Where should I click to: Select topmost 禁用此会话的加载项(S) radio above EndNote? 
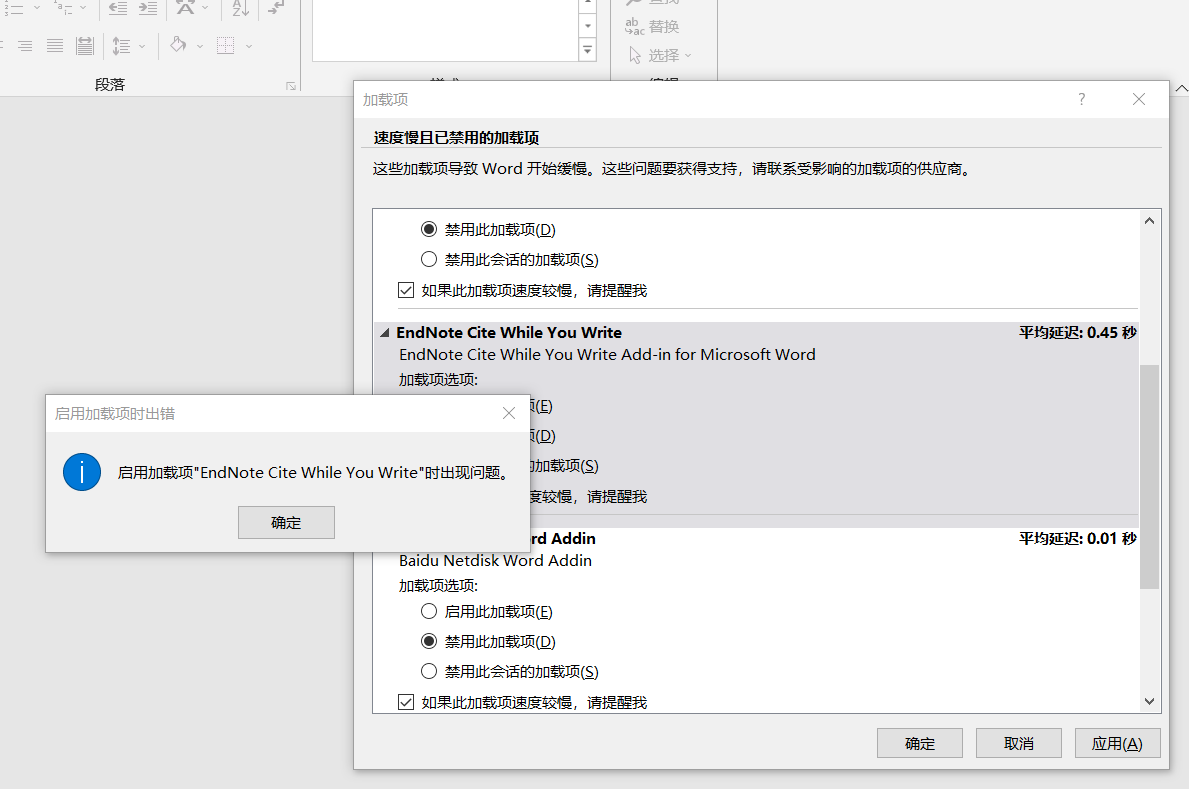429,259
